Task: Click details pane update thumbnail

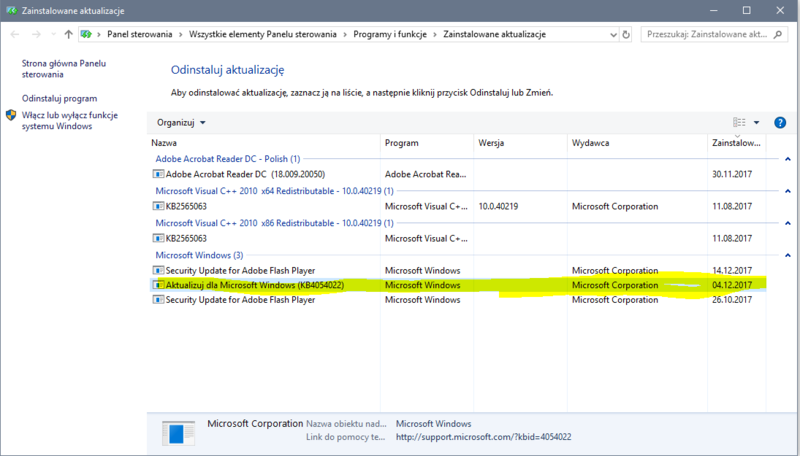Action: [x=179, y=433]
